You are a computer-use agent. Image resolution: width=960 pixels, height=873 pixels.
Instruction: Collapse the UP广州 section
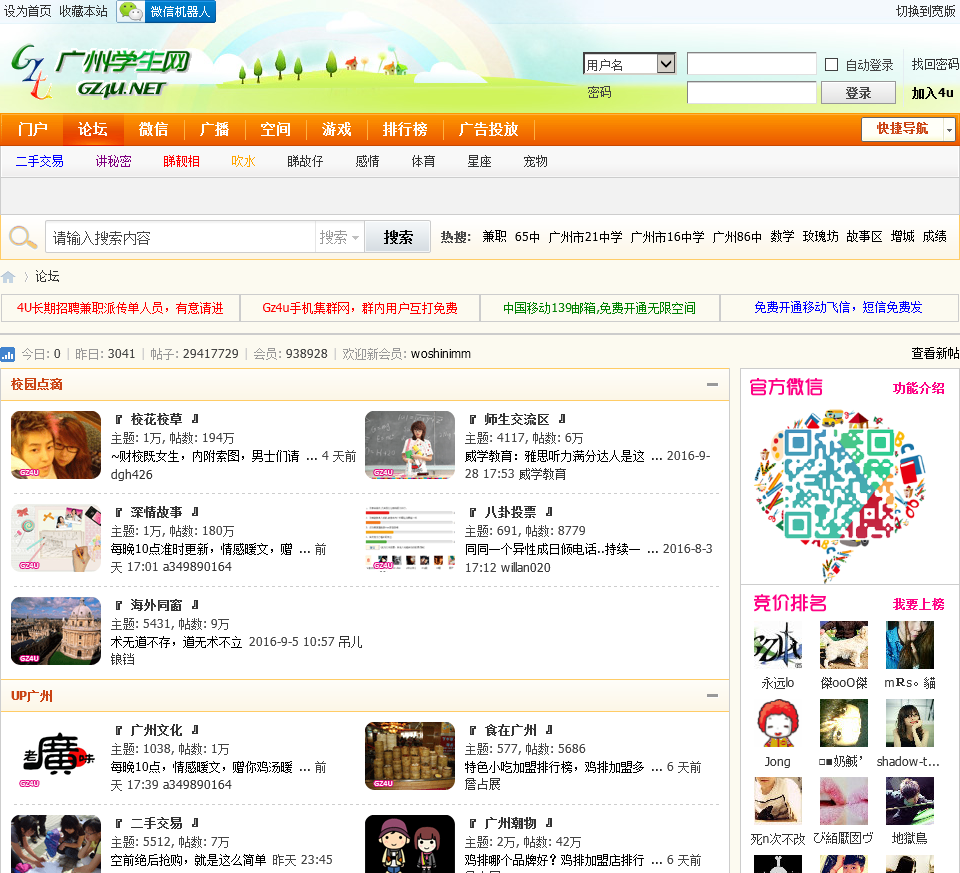(712, 695)
